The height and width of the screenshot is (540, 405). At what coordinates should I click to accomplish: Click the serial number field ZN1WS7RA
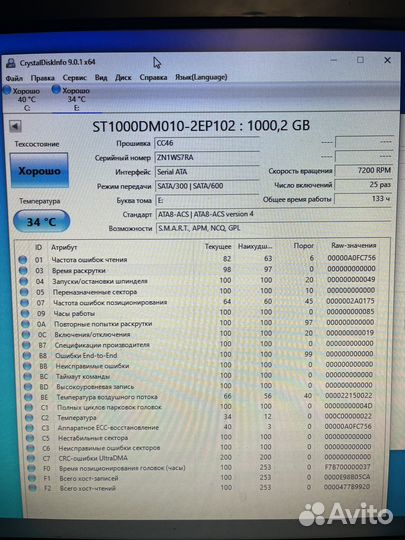pyautogui.click(x=207, y=157)
